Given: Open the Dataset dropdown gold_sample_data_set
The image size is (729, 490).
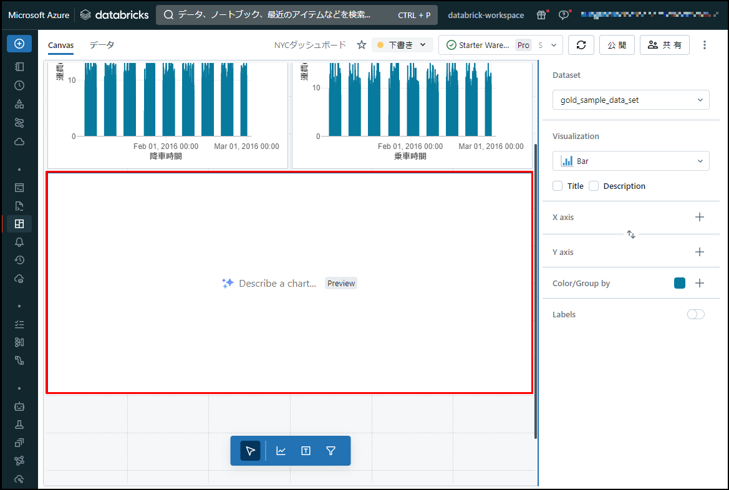Looking at the screenshot, I should pos(630,100).
